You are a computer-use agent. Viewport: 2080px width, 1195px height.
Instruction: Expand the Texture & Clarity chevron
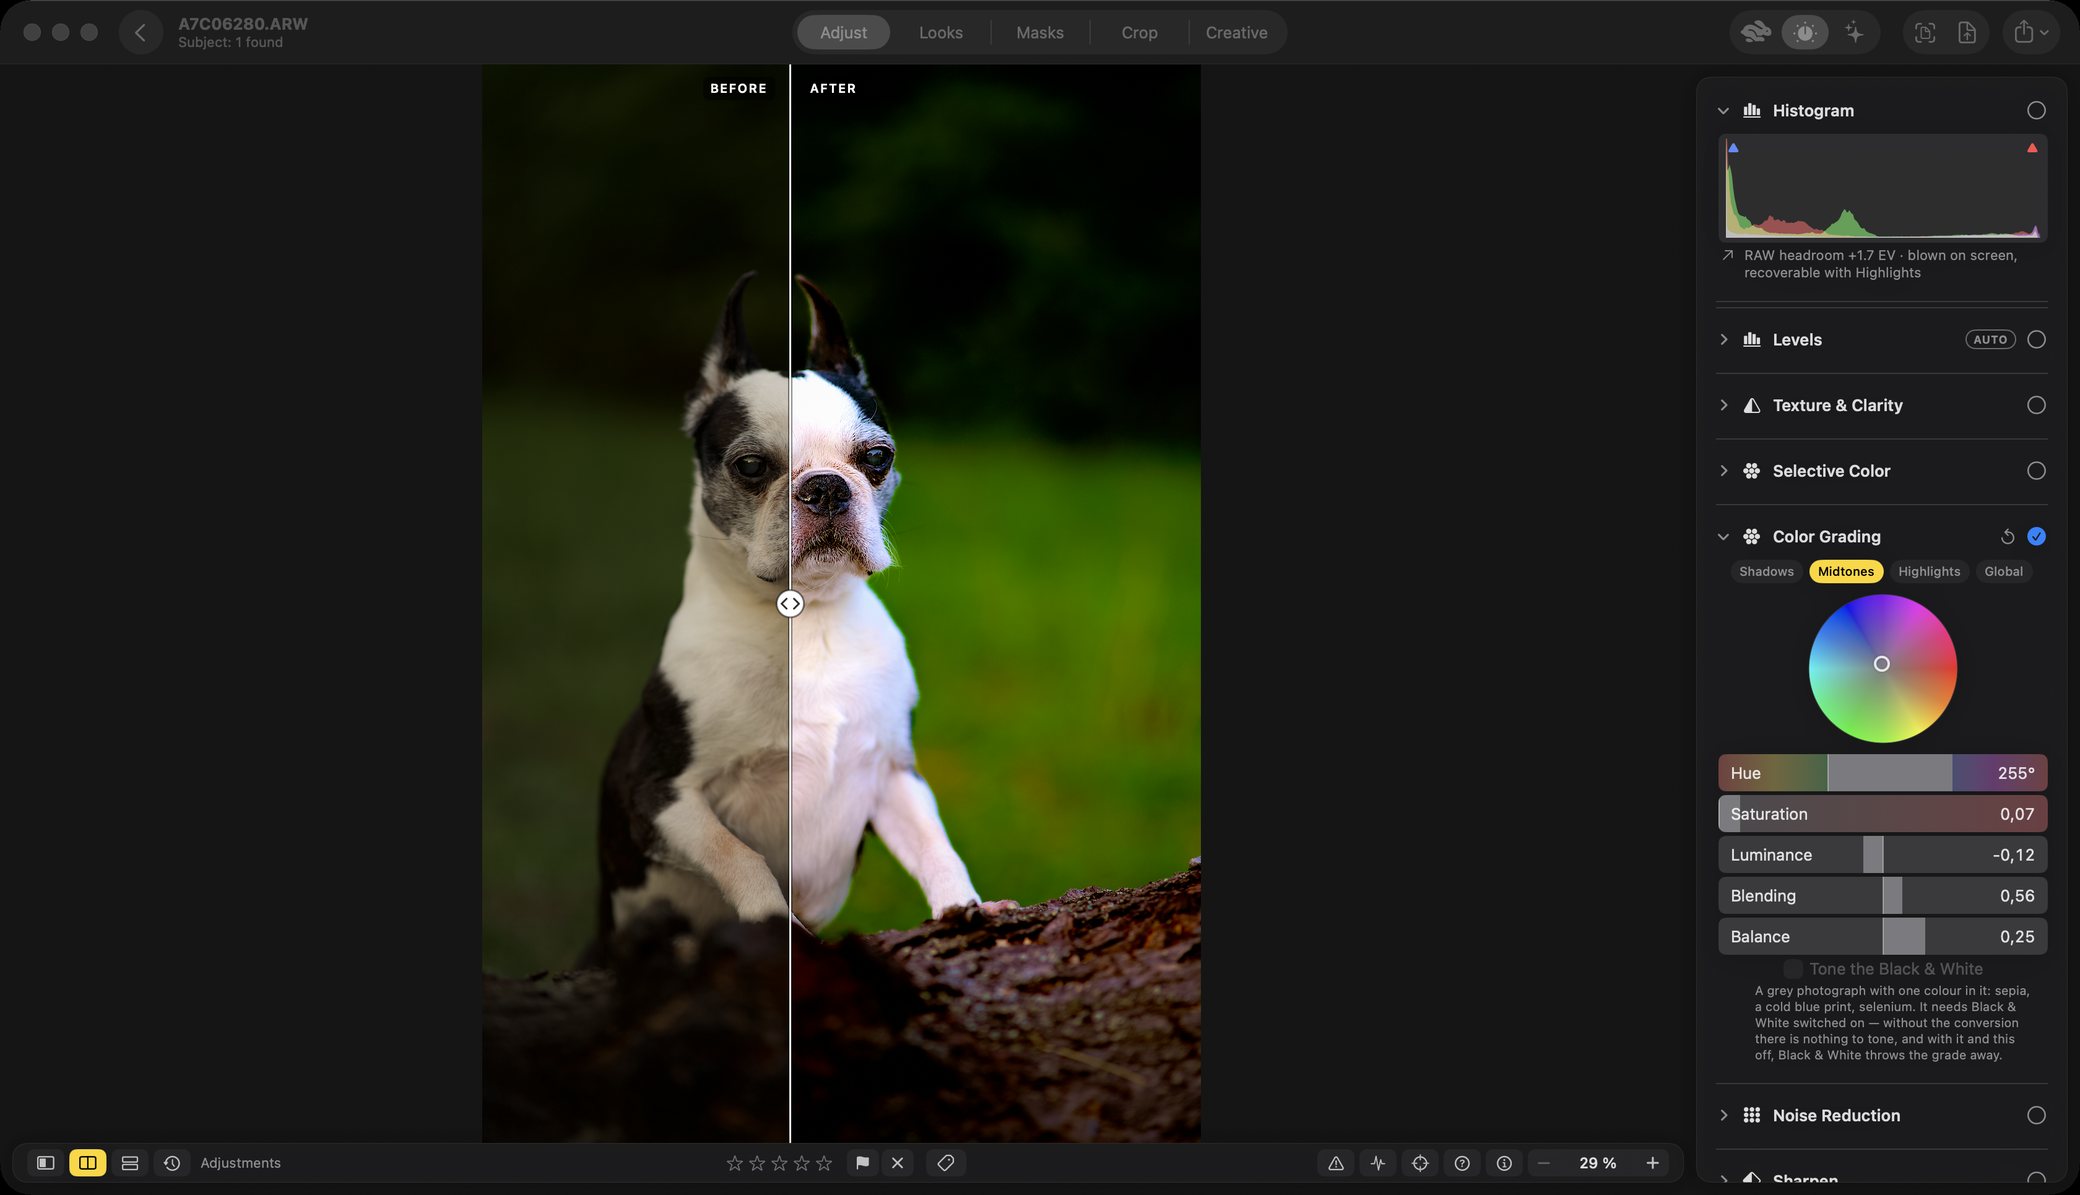coord(1723,405)
